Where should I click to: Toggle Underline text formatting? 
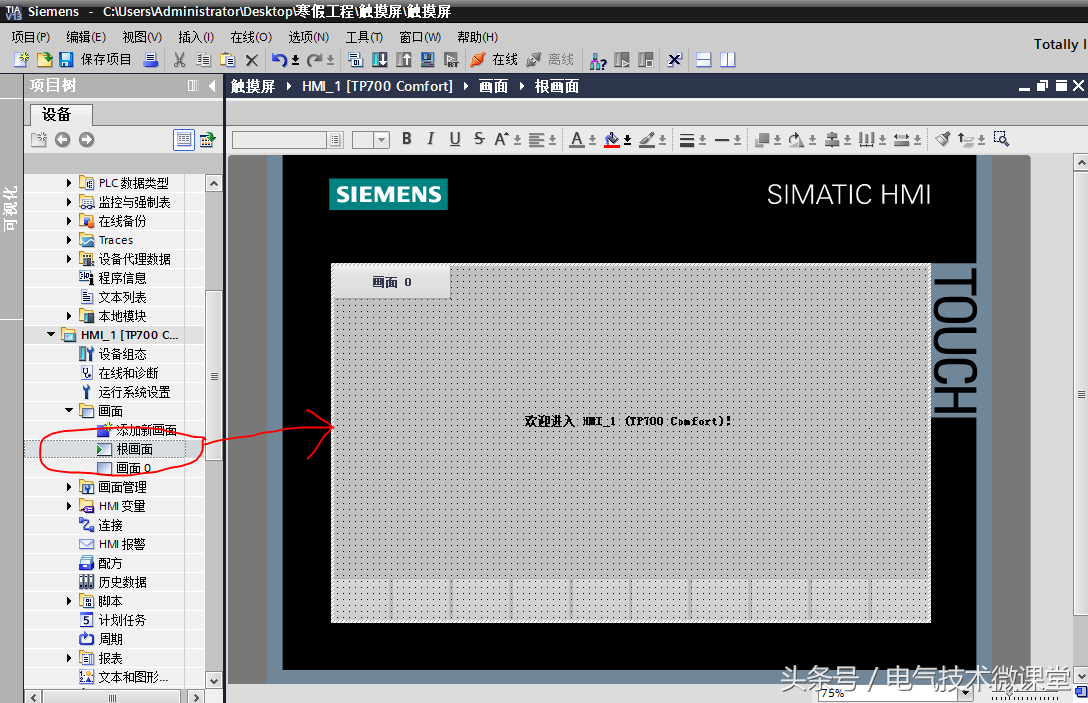tap(454, 139)
